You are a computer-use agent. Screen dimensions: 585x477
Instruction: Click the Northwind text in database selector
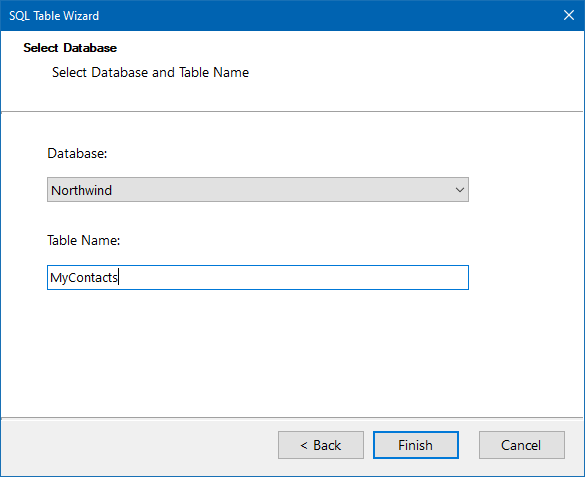81,190
